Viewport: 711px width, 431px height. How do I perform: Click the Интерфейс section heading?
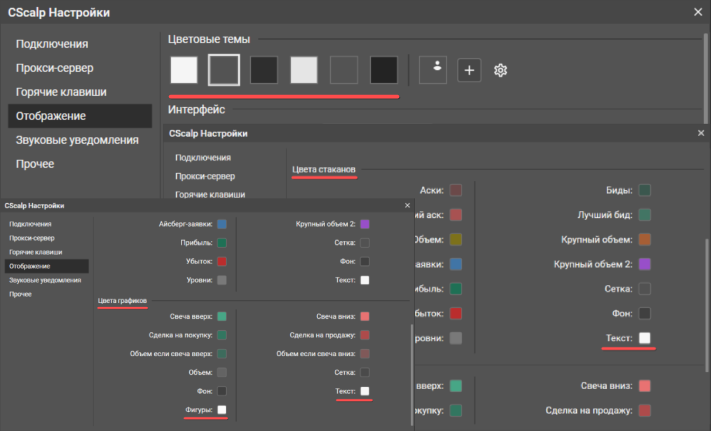pyautogui.click(x=196, y=109)
